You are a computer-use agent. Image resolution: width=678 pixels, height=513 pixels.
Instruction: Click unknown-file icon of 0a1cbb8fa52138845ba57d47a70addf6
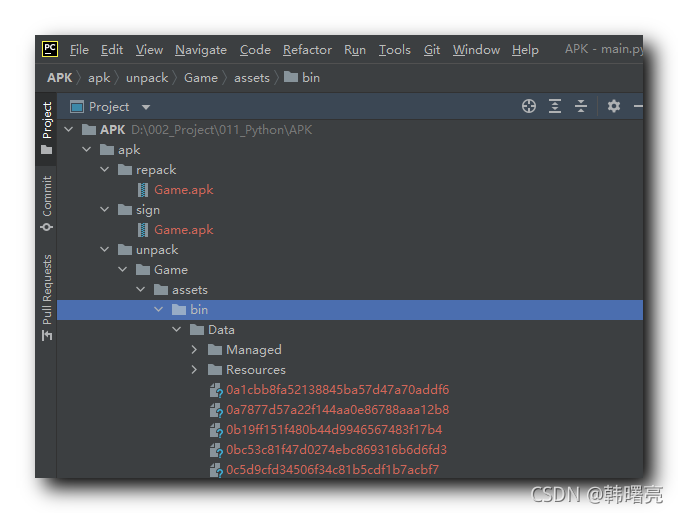point(216,390)
